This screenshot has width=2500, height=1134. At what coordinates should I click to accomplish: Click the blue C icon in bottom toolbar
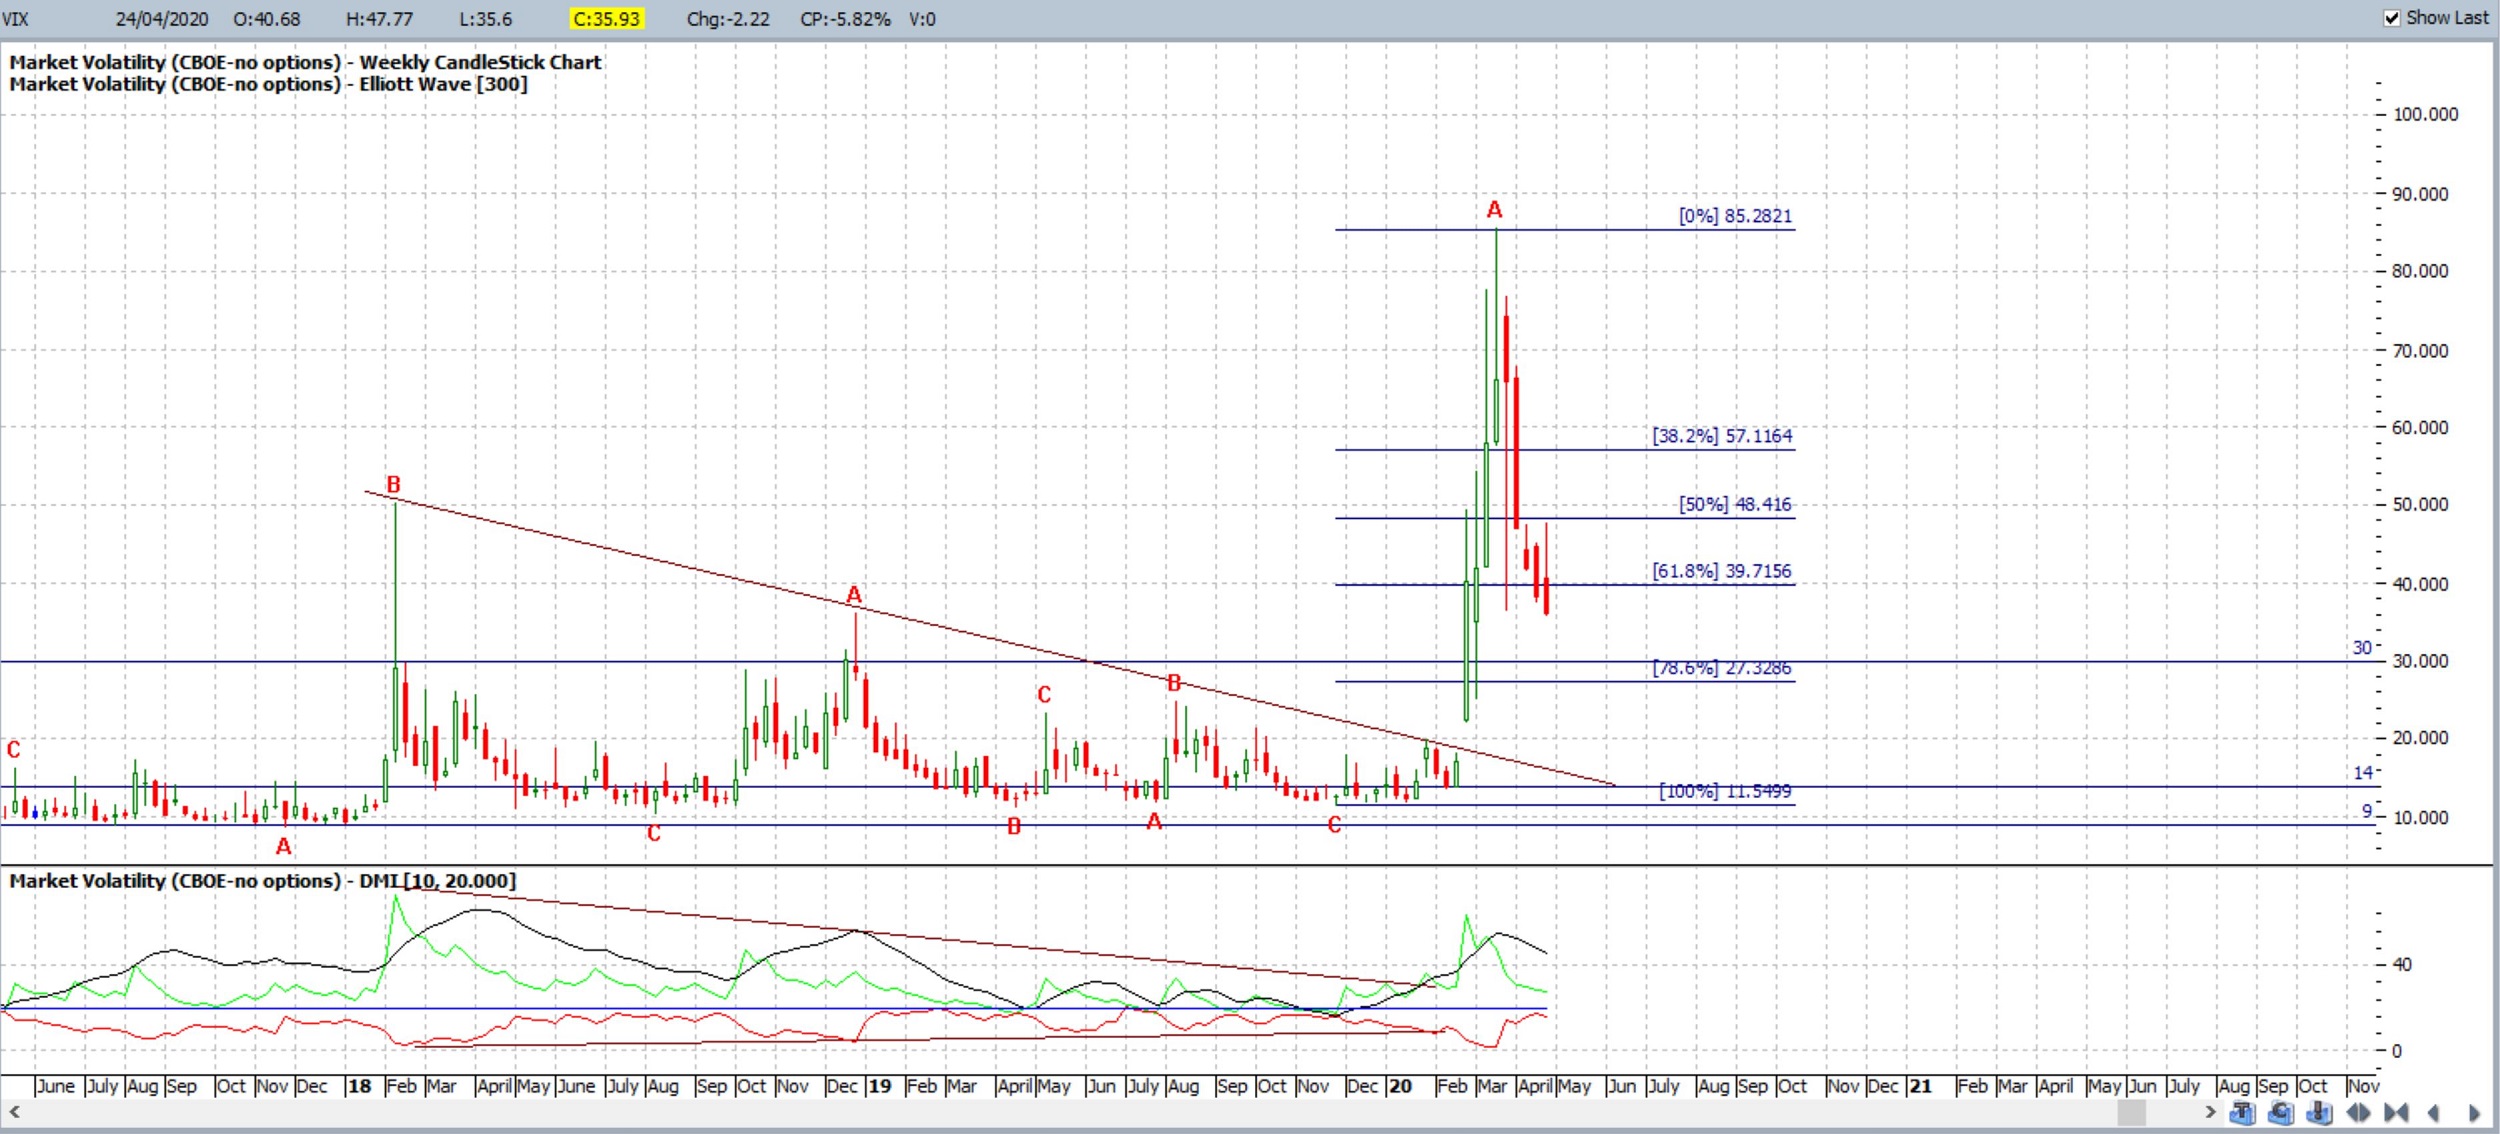2280,1112
